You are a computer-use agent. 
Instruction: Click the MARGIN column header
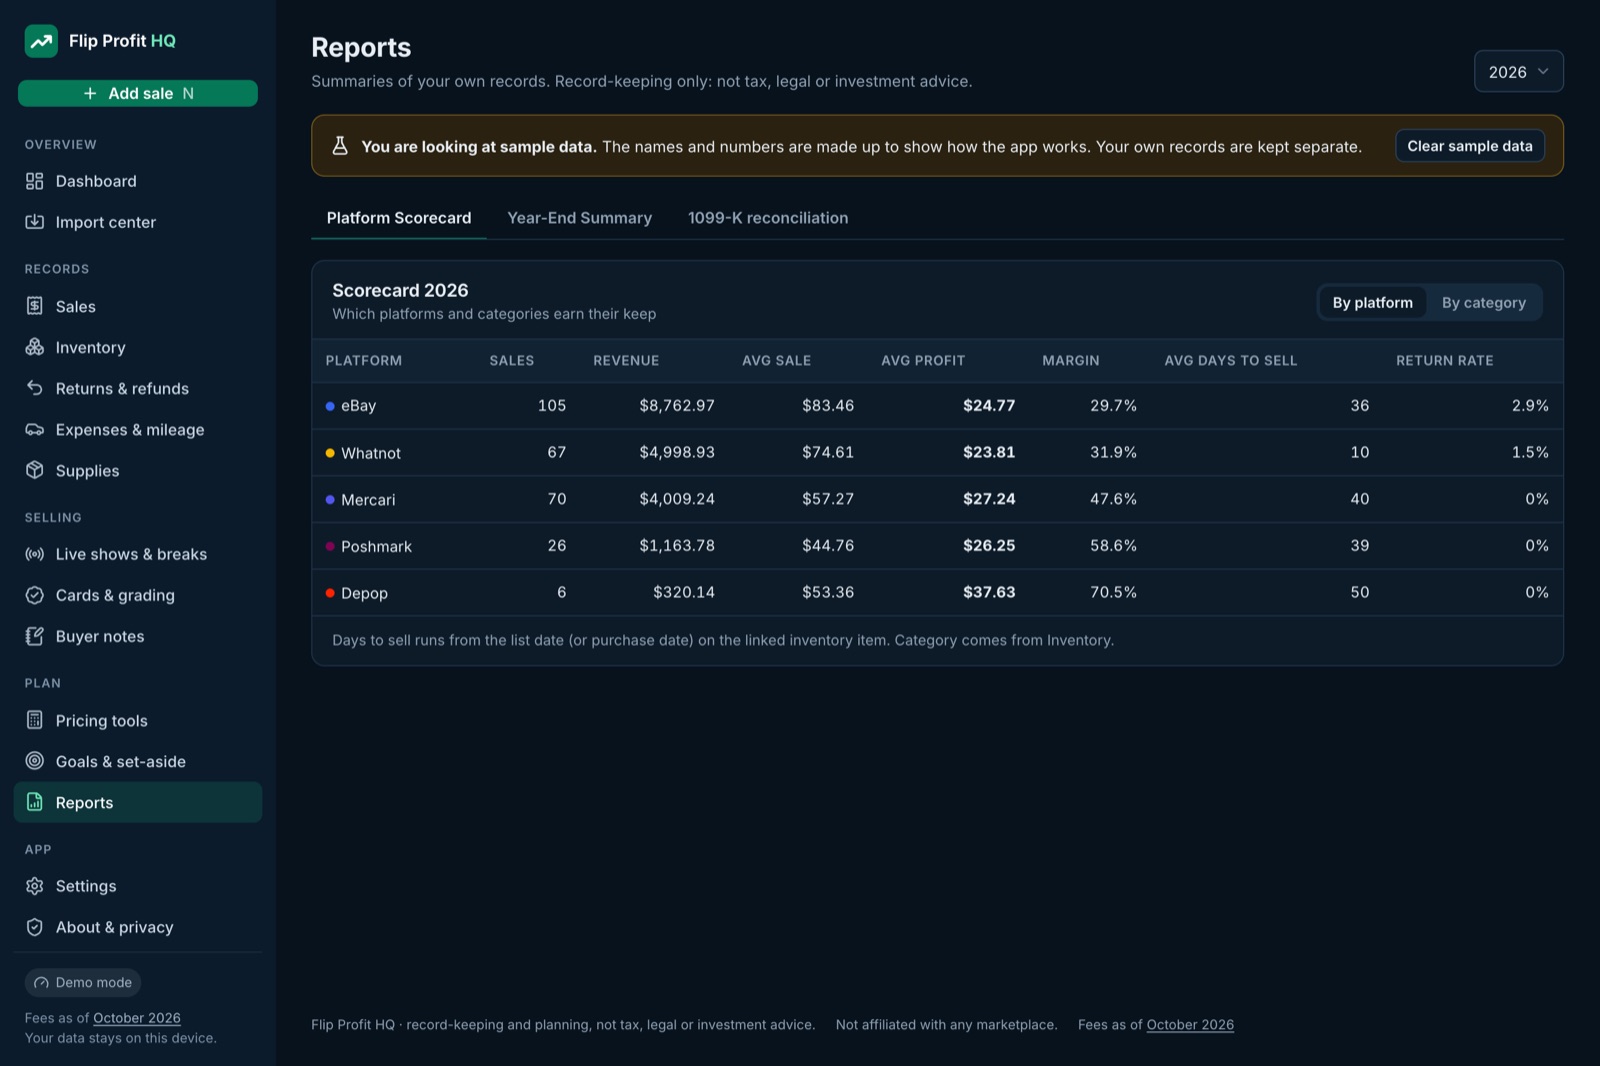click(1071, 360)
